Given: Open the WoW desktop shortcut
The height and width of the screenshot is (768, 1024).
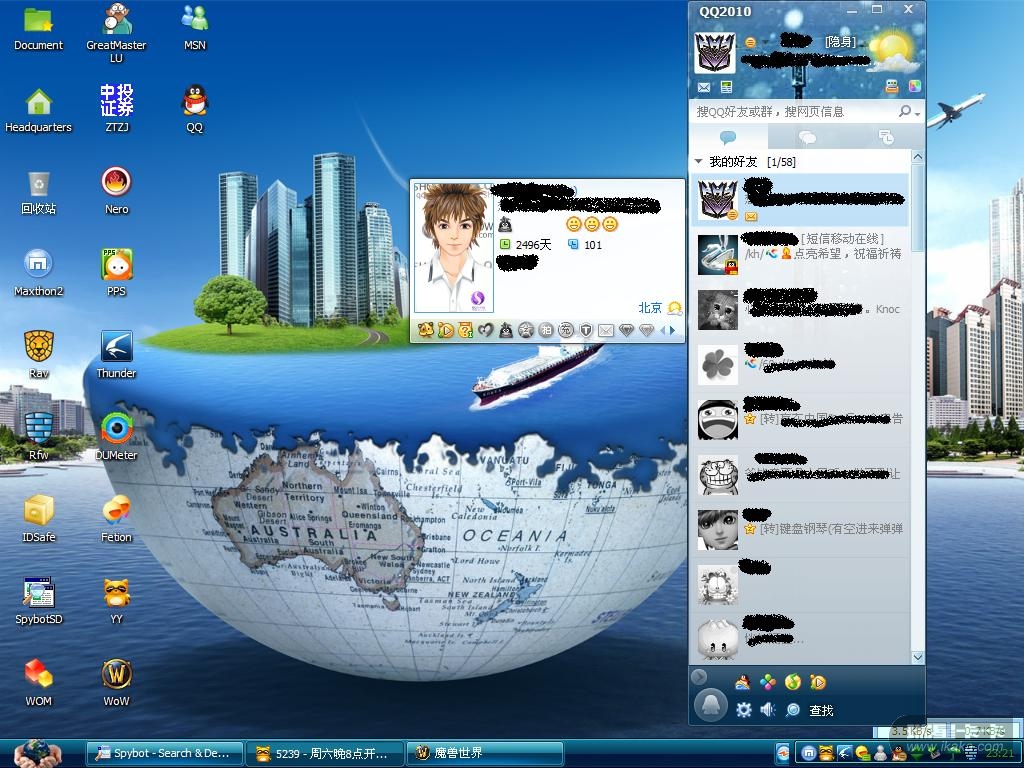Looking at the screenshot, I should pos(116,683).
